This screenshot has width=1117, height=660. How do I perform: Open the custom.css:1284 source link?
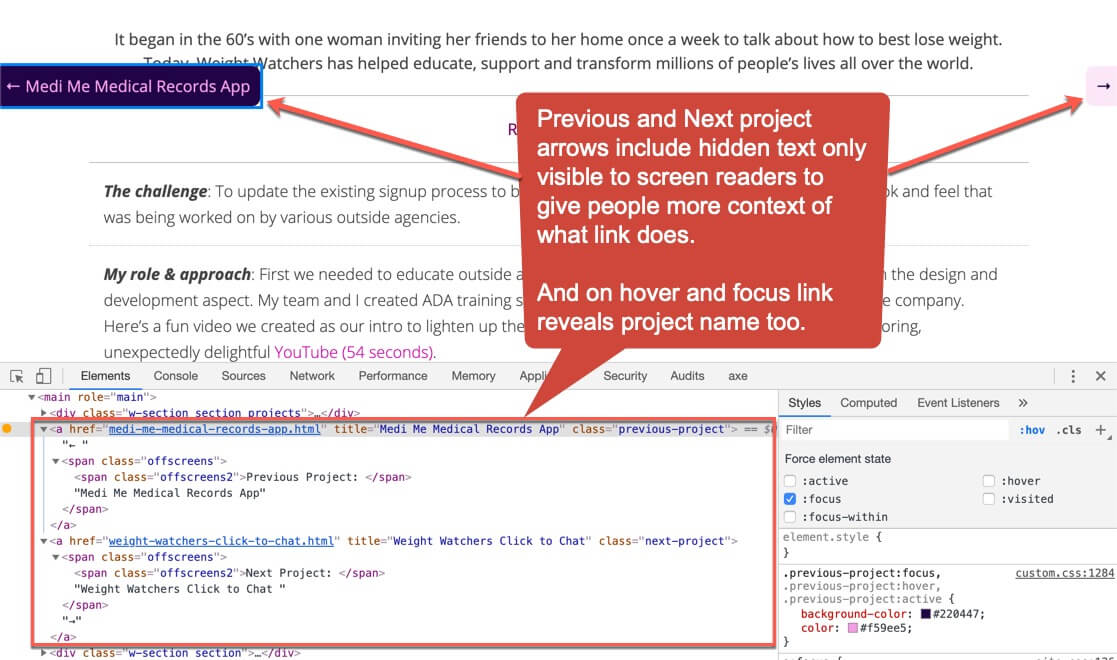[1064, 573]
